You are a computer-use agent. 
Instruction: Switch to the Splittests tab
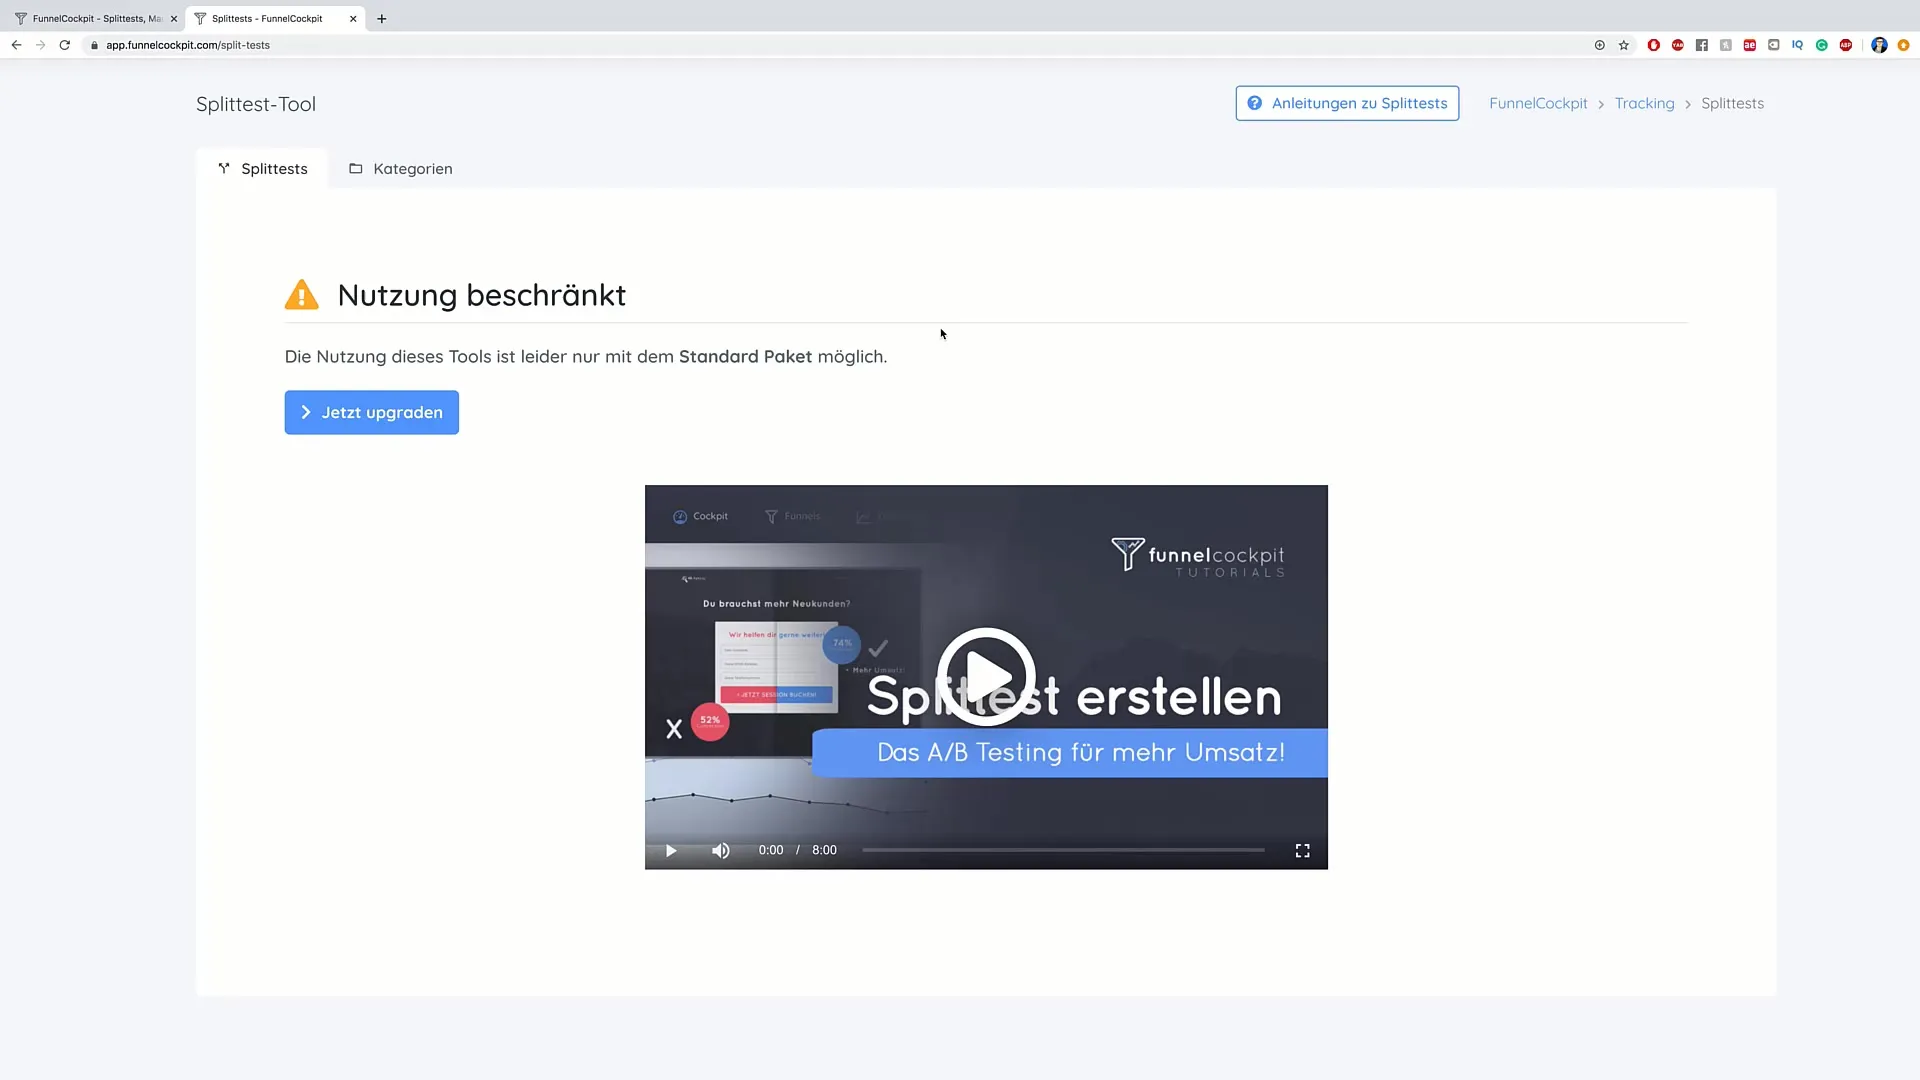tap(262, 167)
